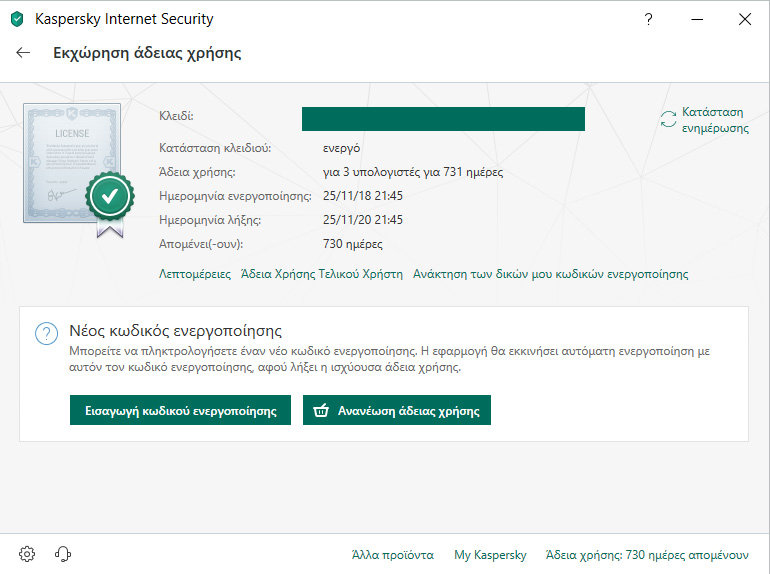Click the license certificate image
This screenshot has width=770, height=574.
[x=79, y=170]
